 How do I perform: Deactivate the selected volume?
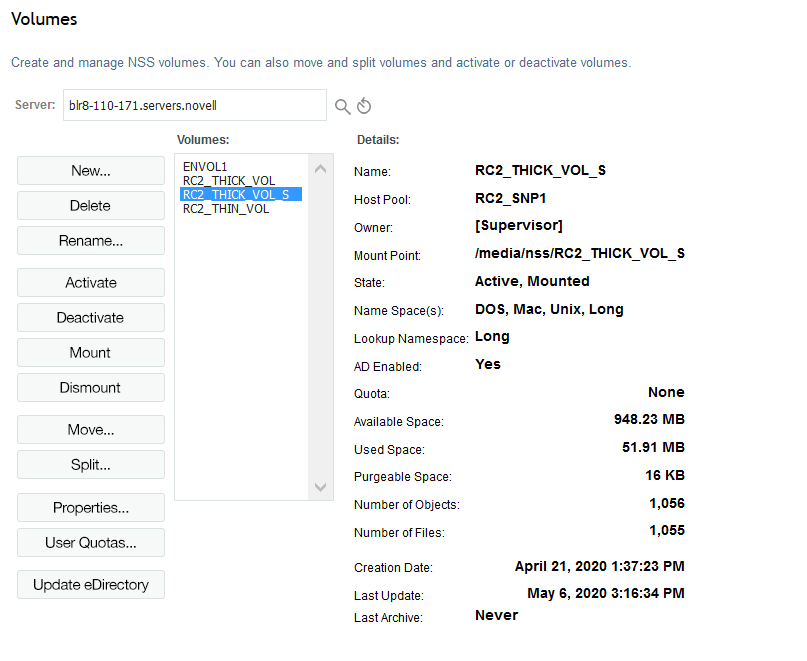click(x=90, y=317)
